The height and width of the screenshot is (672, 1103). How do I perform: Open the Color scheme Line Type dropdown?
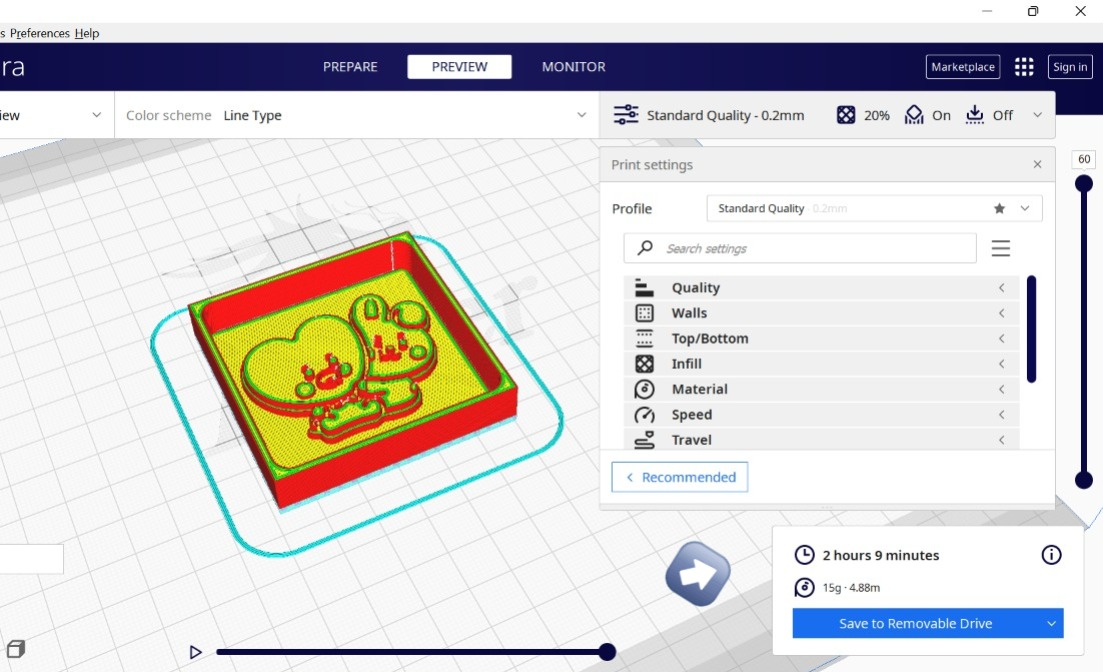click(355, 115)
